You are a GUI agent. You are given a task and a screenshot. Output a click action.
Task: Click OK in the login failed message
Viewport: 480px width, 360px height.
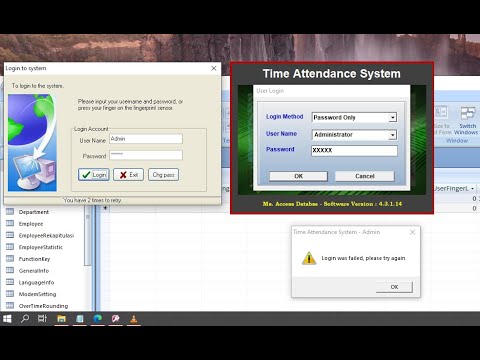point(394,287)
